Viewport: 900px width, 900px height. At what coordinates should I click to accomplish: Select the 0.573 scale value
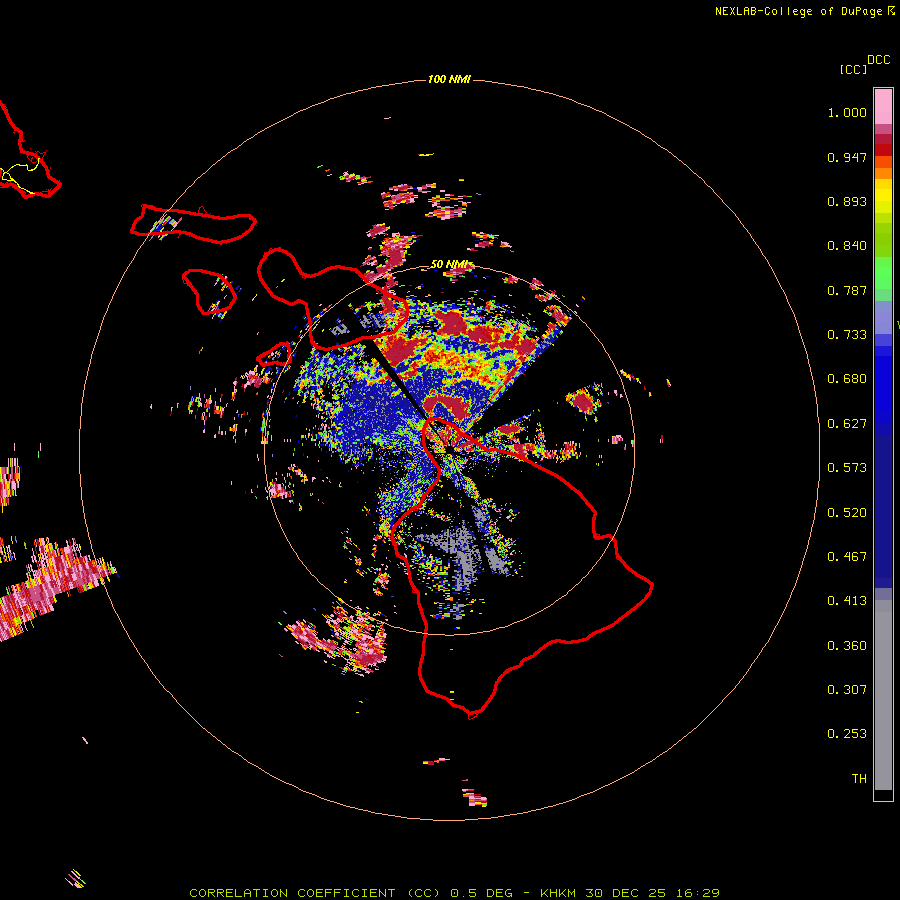pyautogui.click(x=847, y=468)
